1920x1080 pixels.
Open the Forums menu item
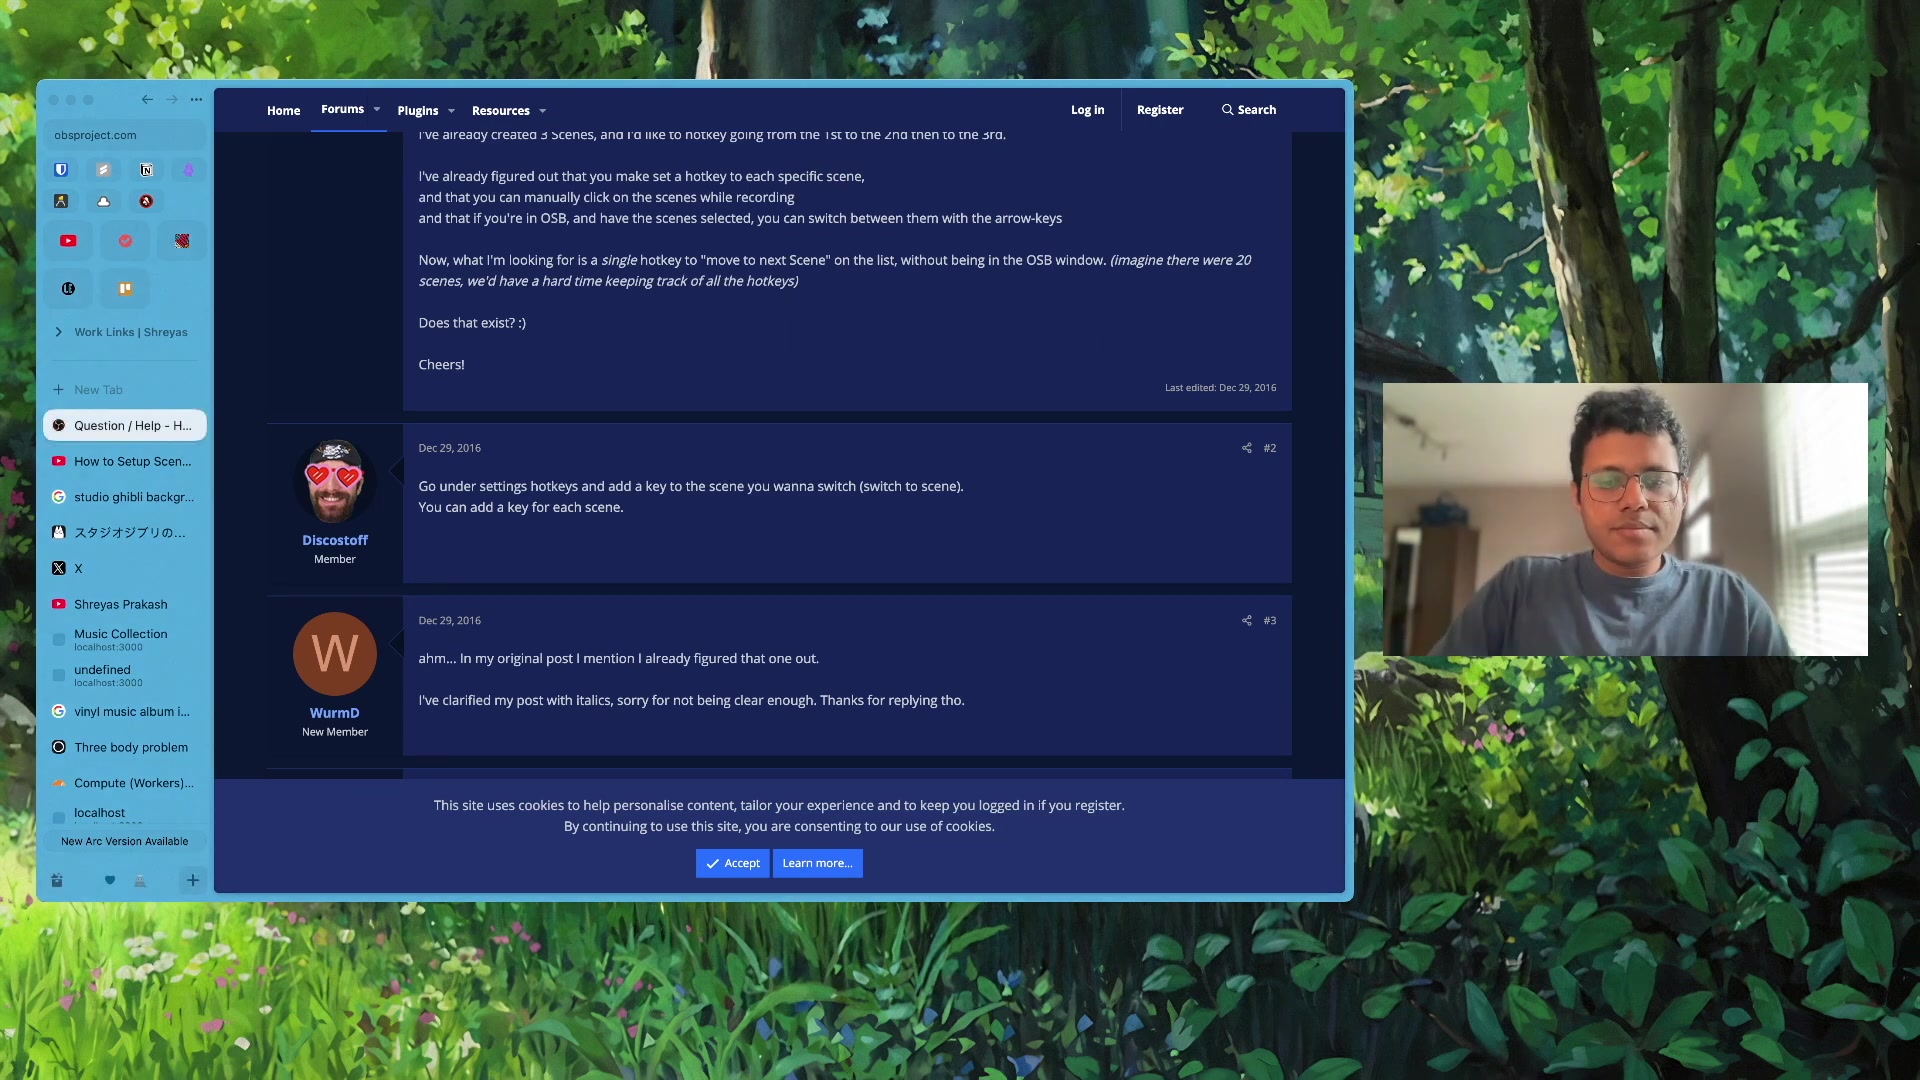click(x=342, y=109)
